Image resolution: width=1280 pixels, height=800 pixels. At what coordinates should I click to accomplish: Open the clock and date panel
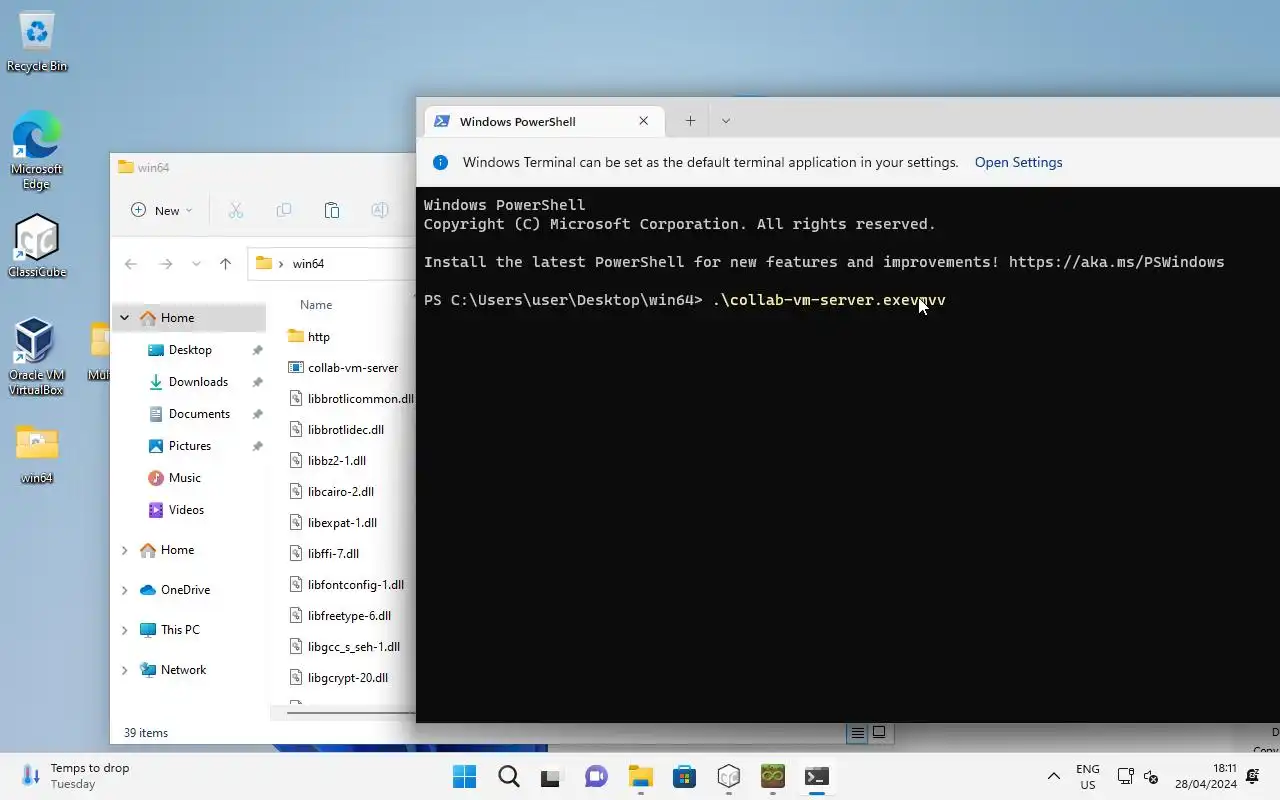1205,776
